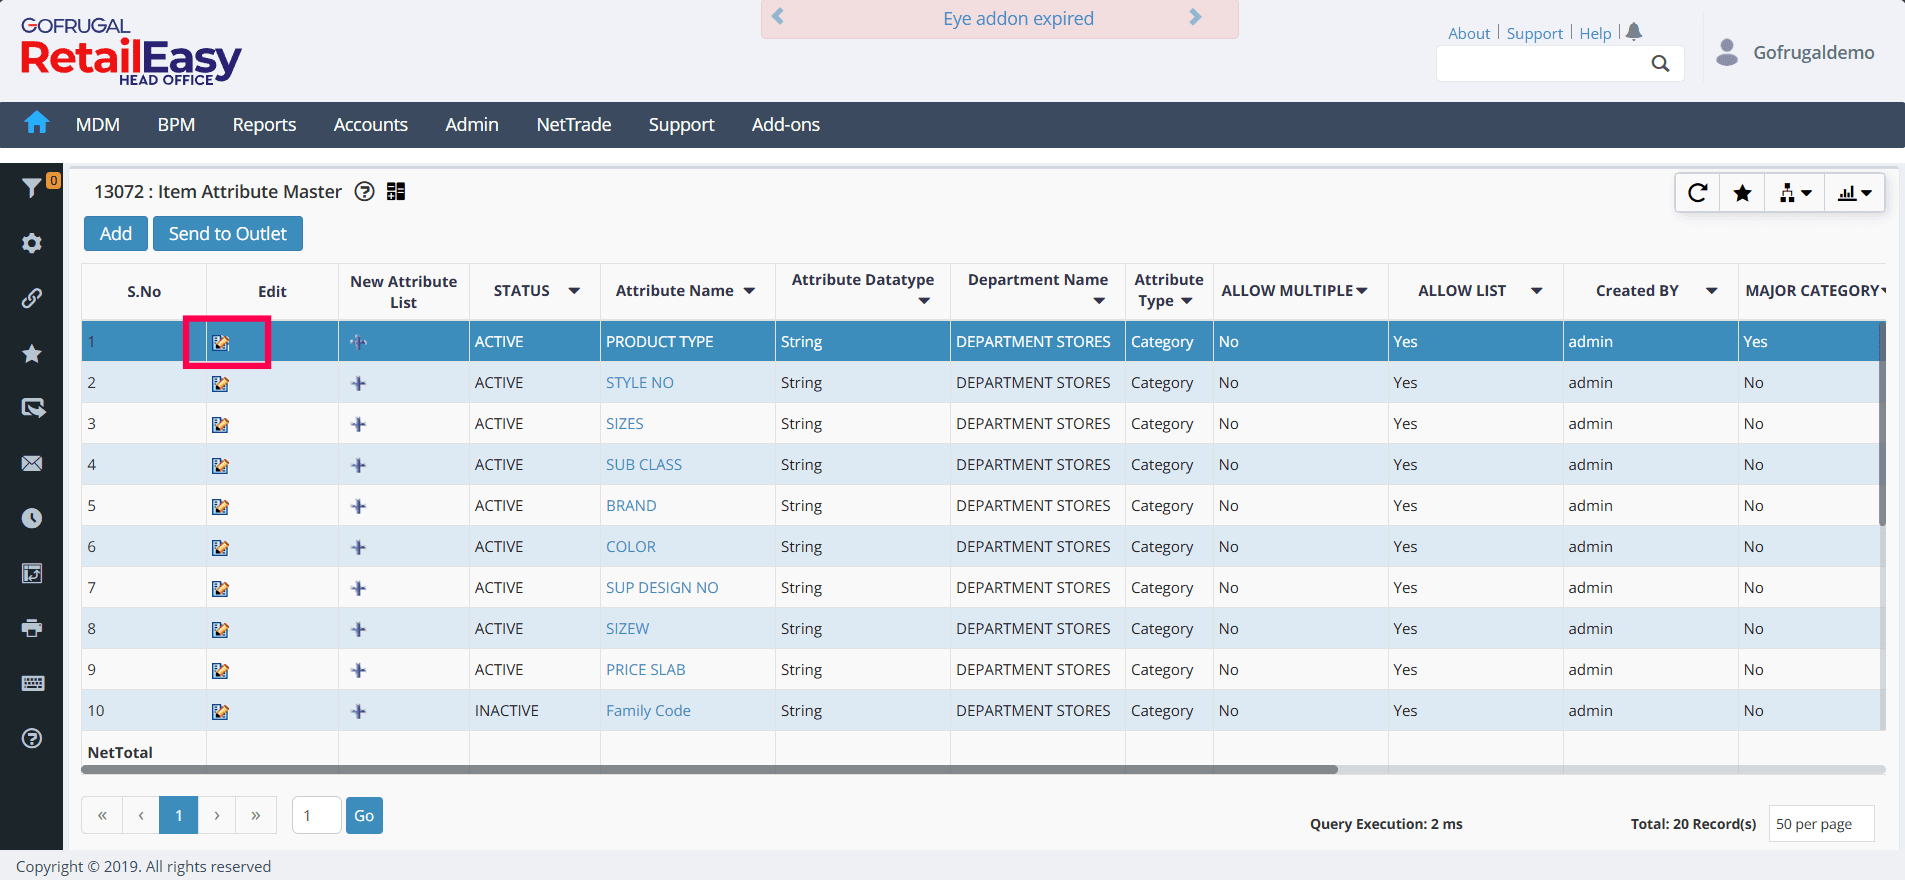The height and width of the screenshot is (880, 1905).
Task: Open the filter icon in left sidebar
Action: (32, 187)
